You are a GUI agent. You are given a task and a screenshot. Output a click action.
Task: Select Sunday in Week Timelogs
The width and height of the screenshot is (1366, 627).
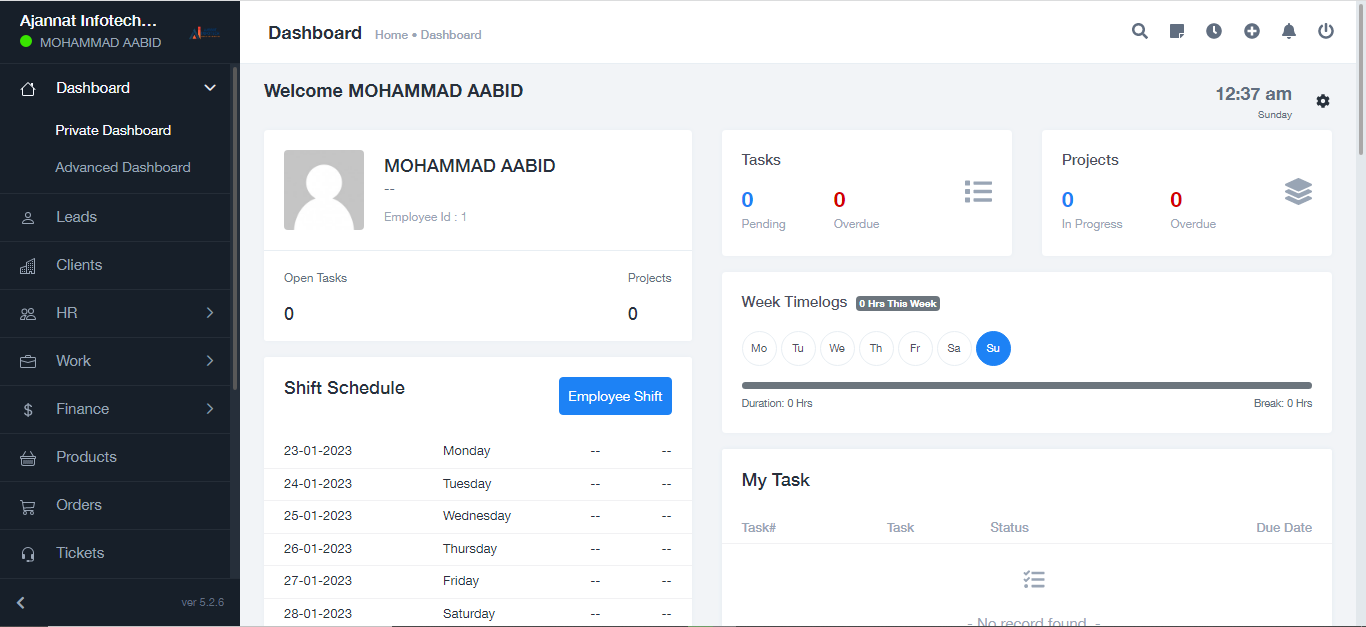pos(993,348)
